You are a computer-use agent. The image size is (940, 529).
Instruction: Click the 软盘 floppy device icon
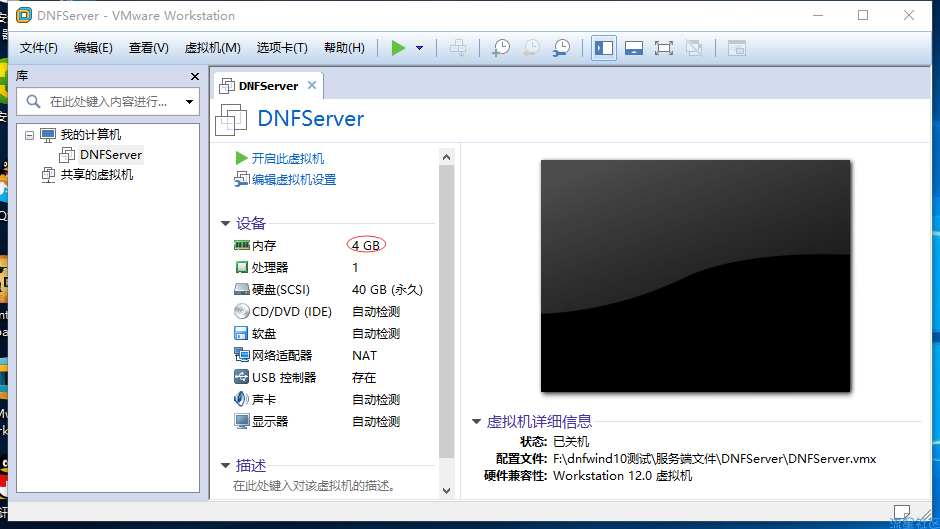click(241, 333)
